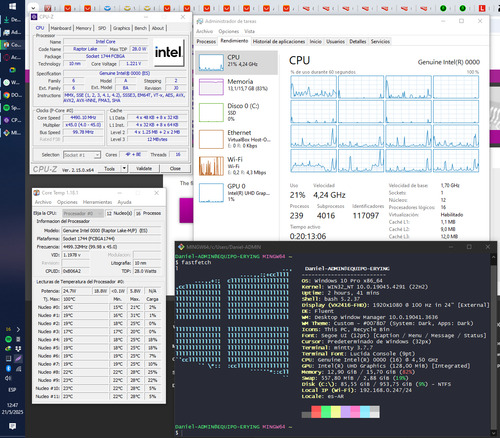Screen dimensions: 500x438
Task: Click the Task Manager title bar icon
Action: click(200, 21)
